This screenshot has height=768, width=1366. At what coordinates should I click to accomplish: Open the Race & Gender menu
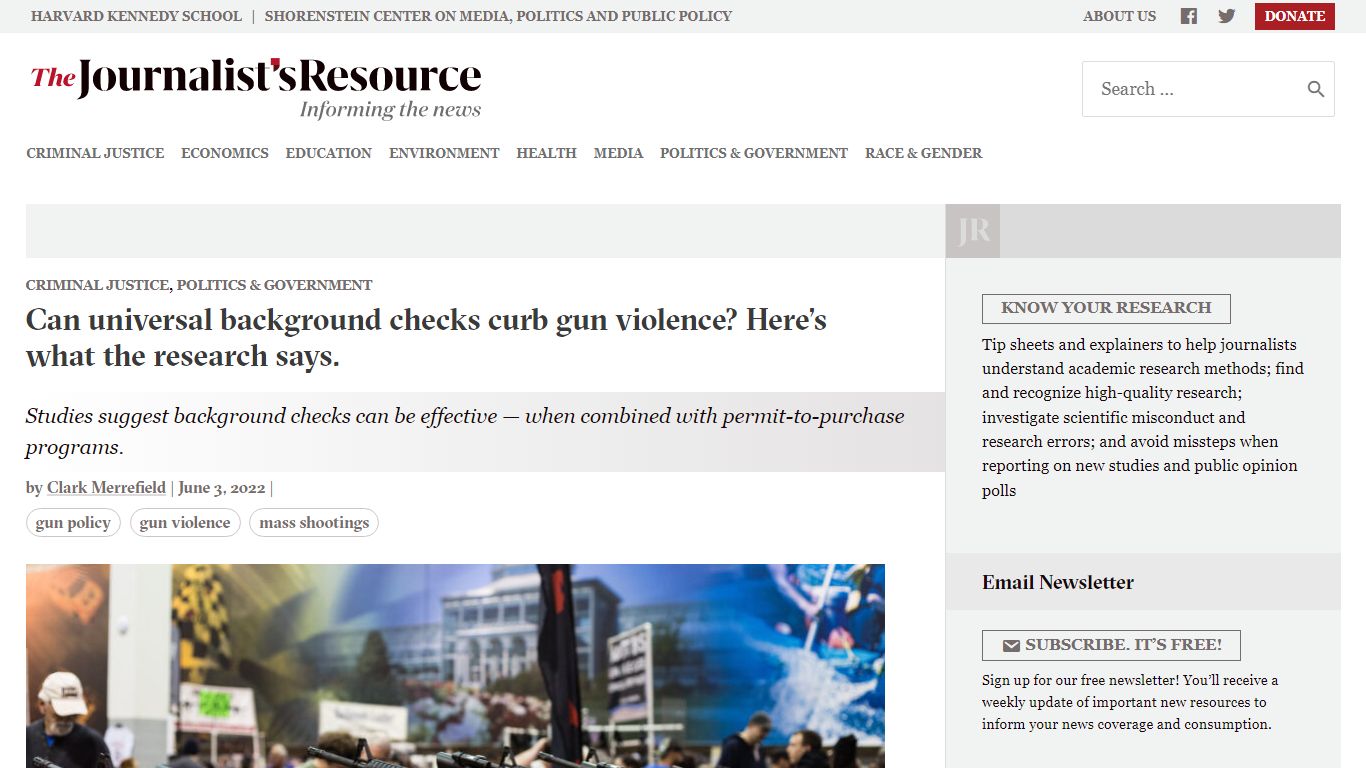coord(923,153)
